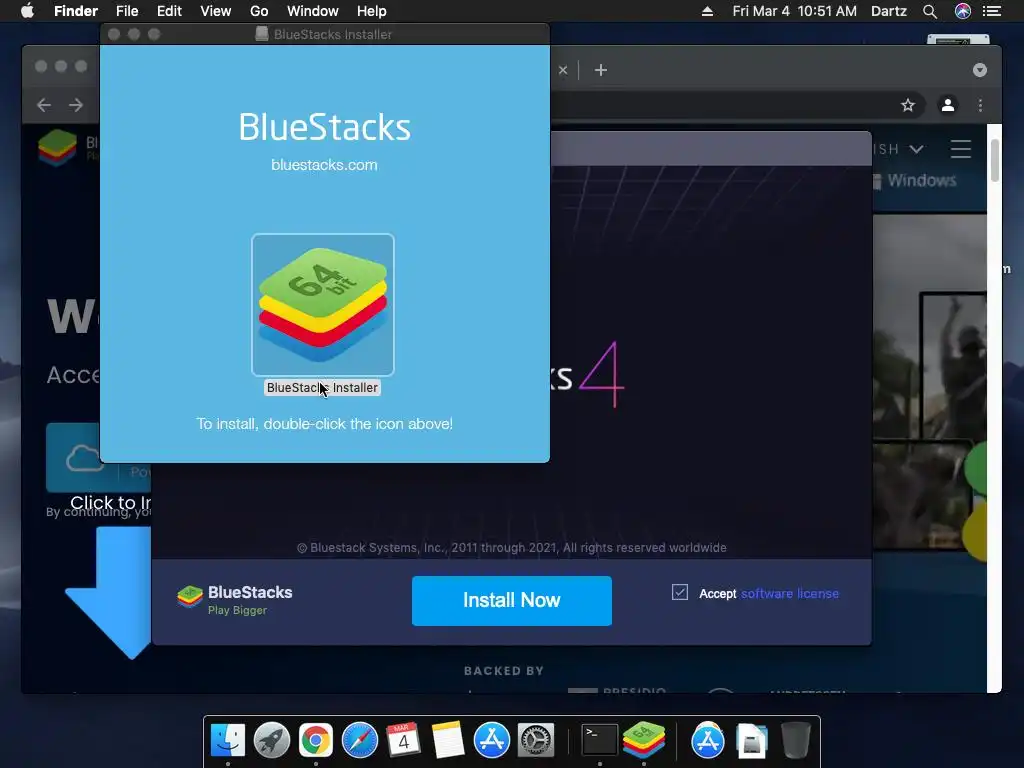Click the BlueStacks logo in the installer footer

[234, 599]
